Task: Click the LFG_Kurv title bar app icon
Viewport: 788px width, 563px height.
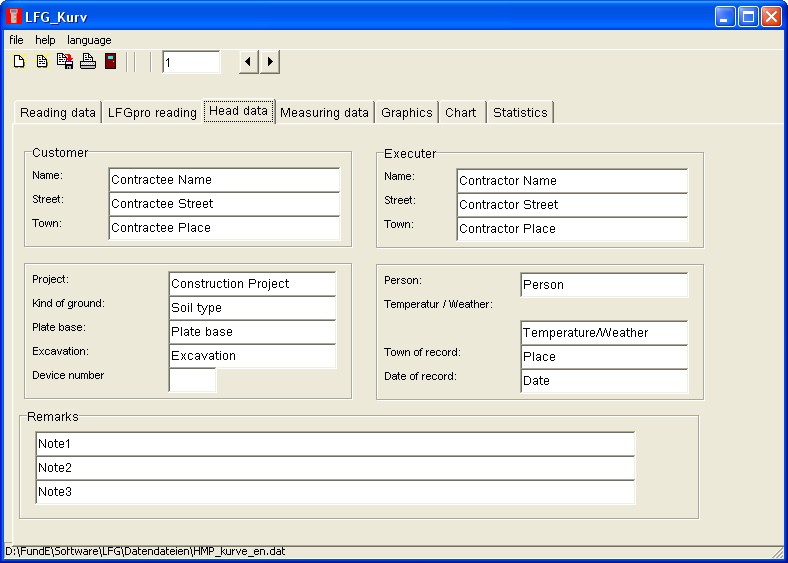Action: (x=14, y=16)
